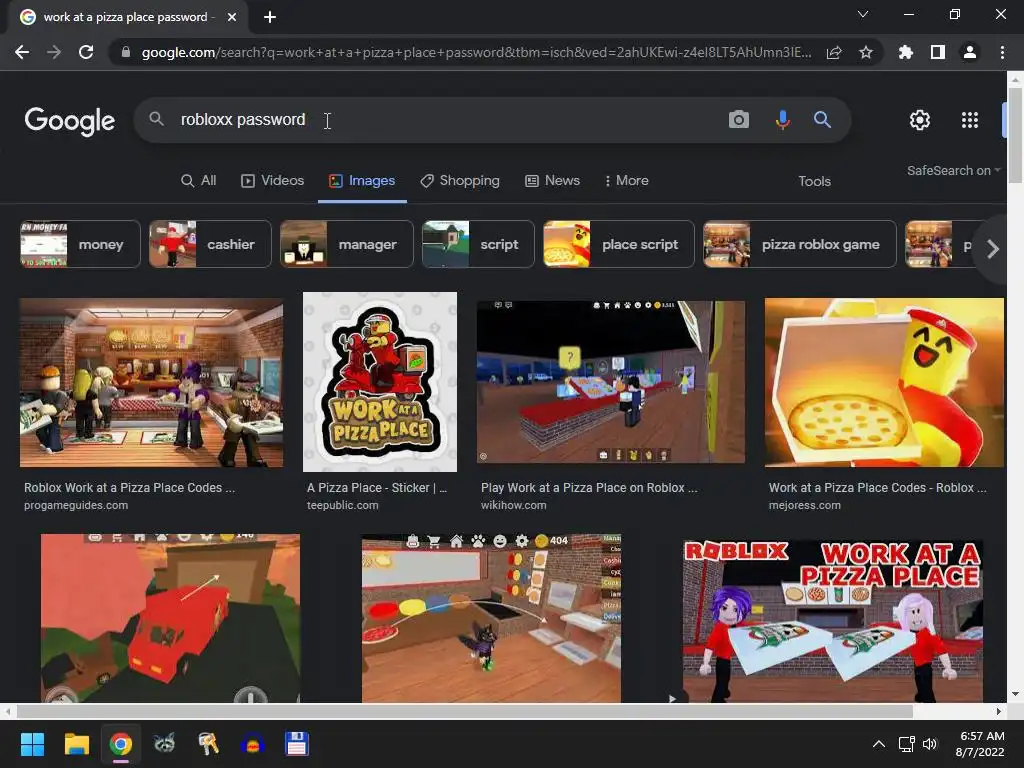Close the pizza place password tab
Screen dimensions: 1024x768
232,17
